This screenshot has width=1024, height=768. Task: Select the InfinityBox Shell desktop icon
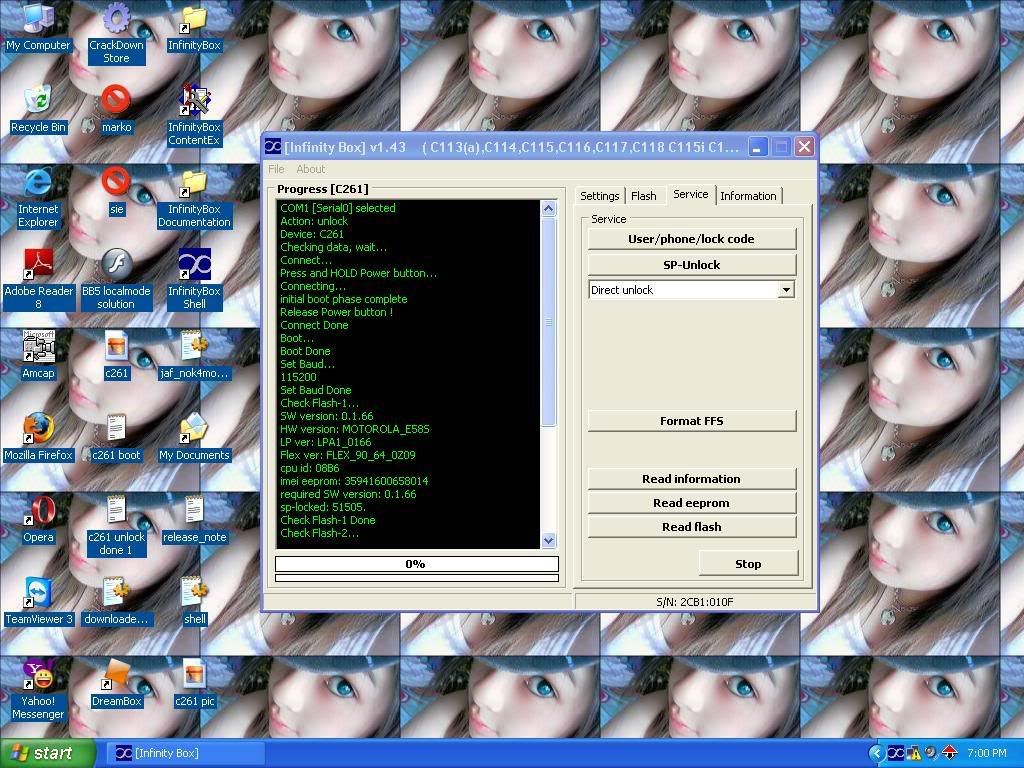(194, 280)
